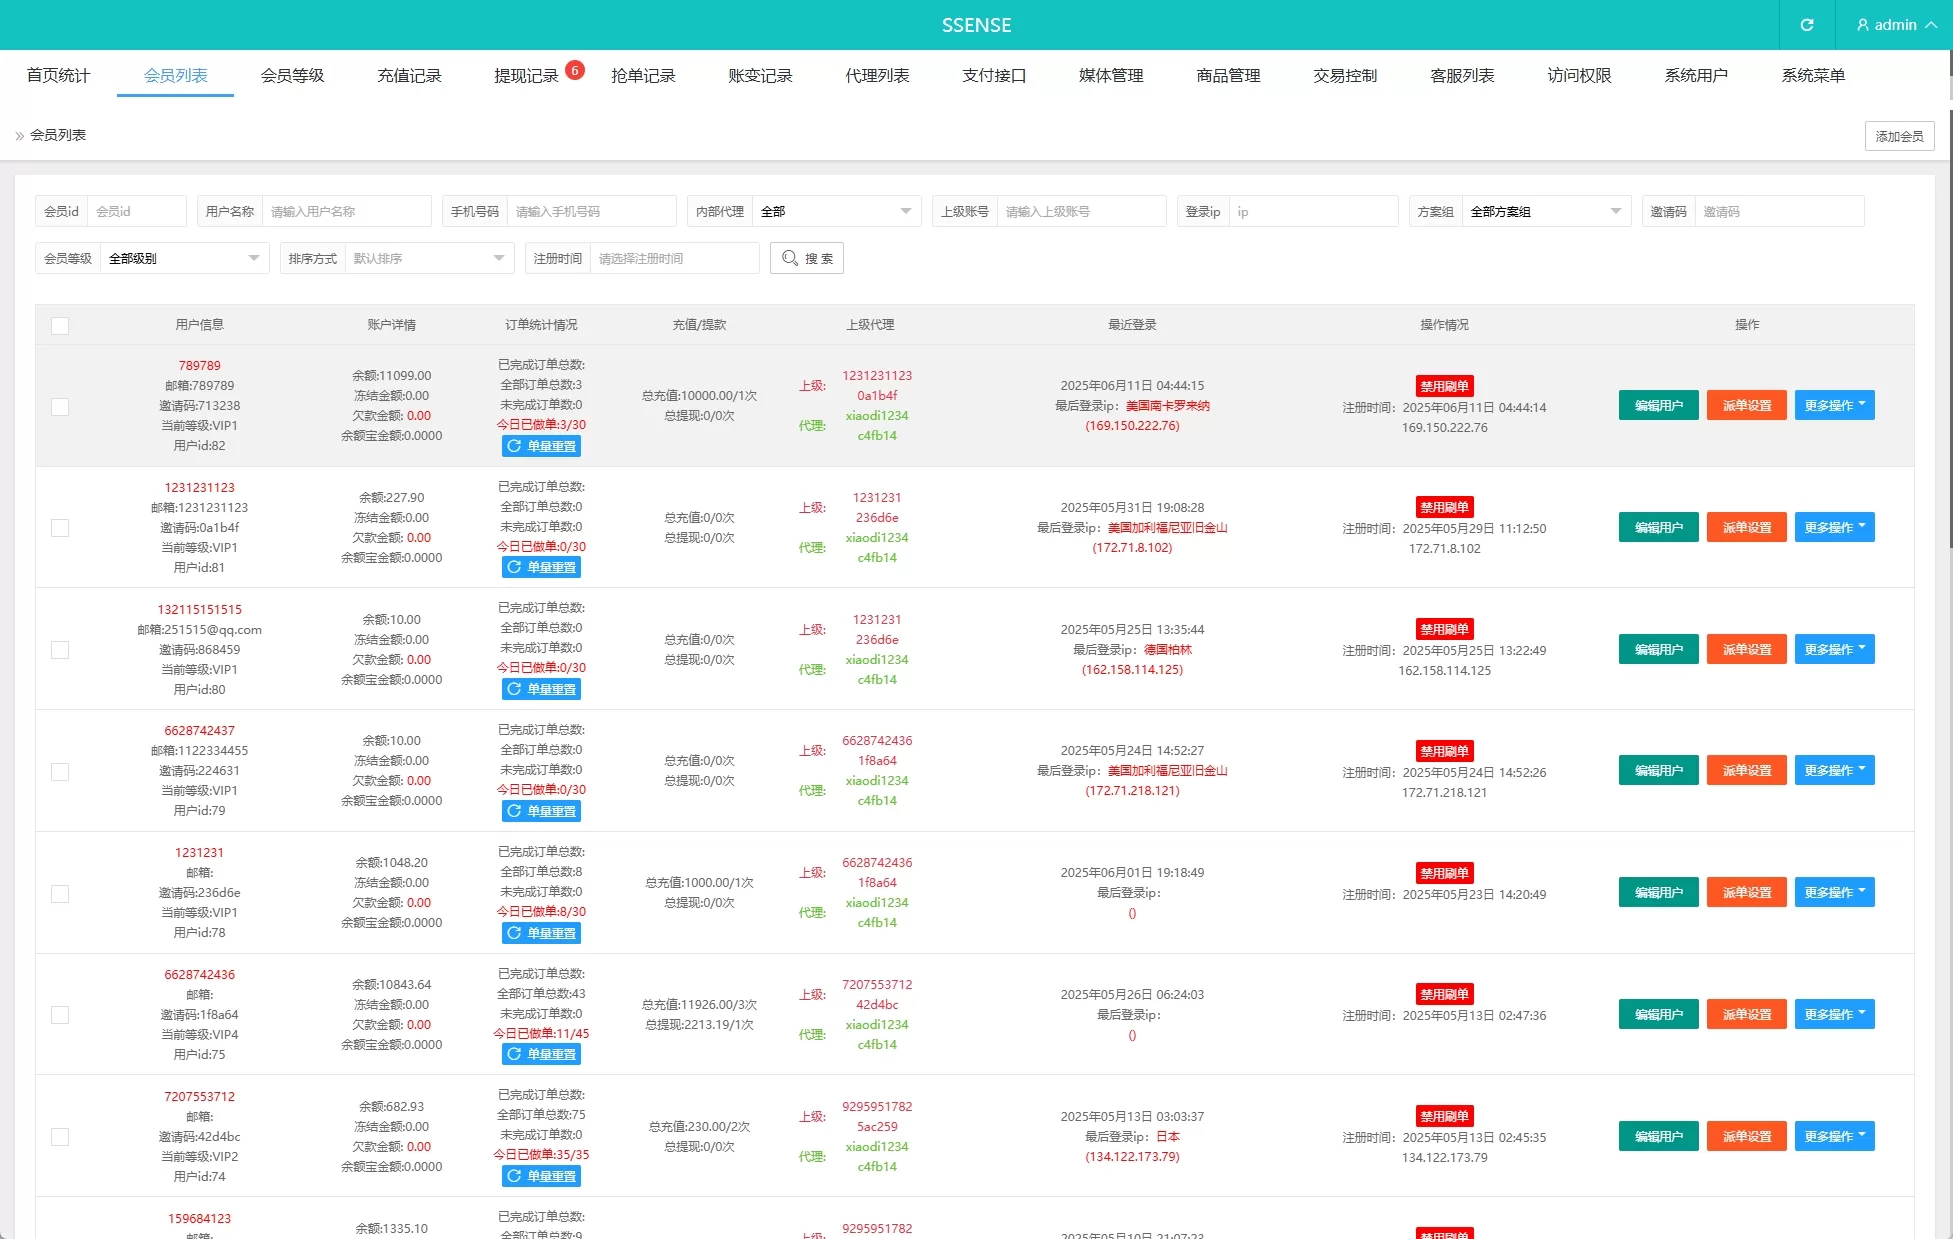Viewport: 1953px width, 1239px height.
Task: Open 更多操作 dropdown for user 789789
Action: pos(1834,405)
